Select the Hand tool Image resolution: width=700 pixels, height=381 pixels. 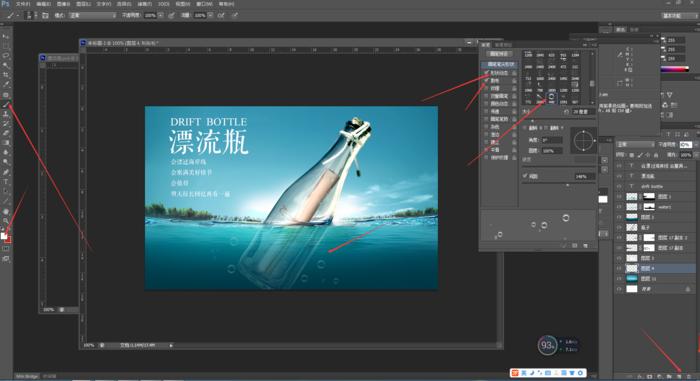(x=6, y=211)
